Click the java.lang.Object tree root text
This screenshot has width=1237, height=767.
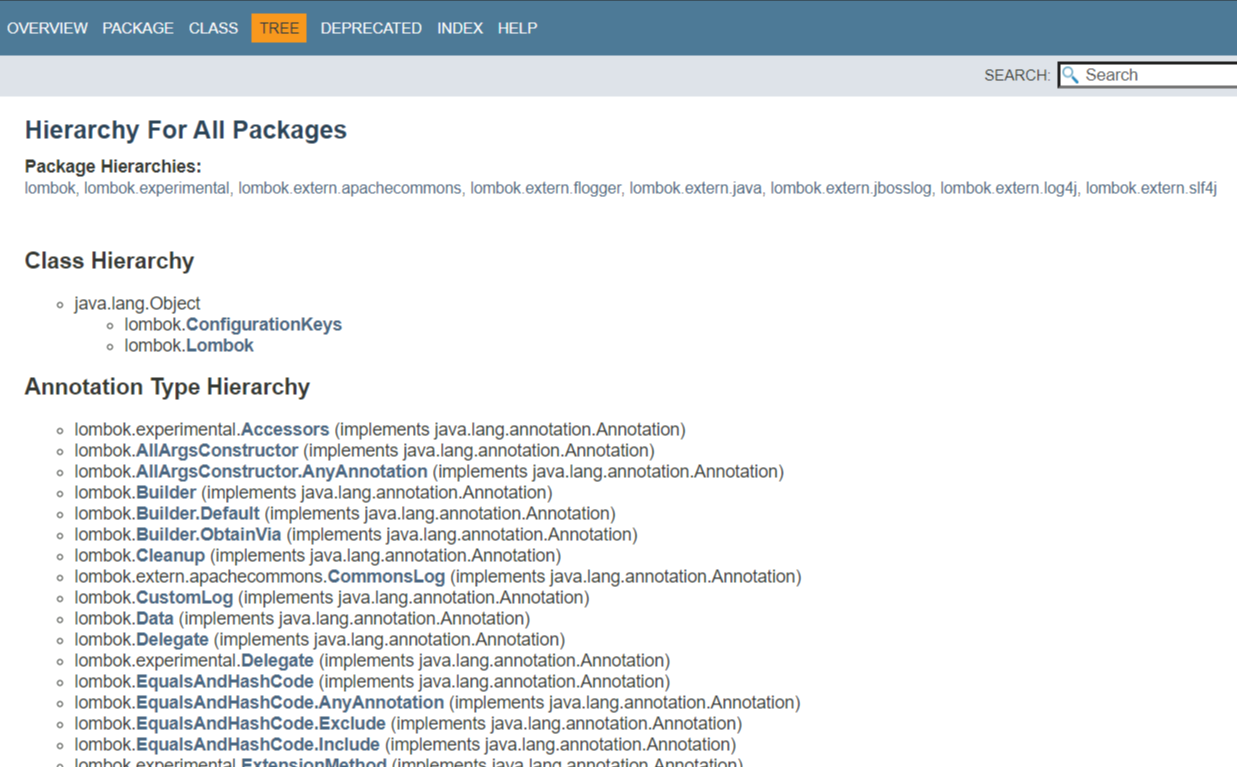click(137, 303)
